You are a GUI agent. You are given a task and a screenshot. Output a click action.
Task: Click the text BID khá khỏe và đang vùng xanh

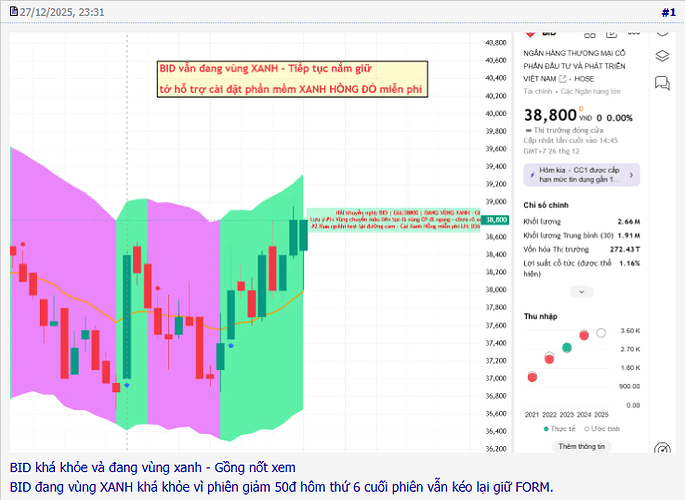tap(106, 468)
